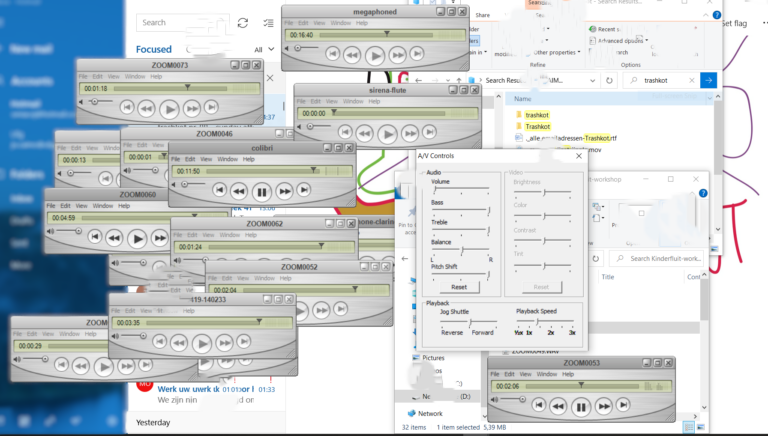768x436 pixels.
Task: Mute the colibri player speaker icon
Action: pyautogui.click(x=173, y=184)
